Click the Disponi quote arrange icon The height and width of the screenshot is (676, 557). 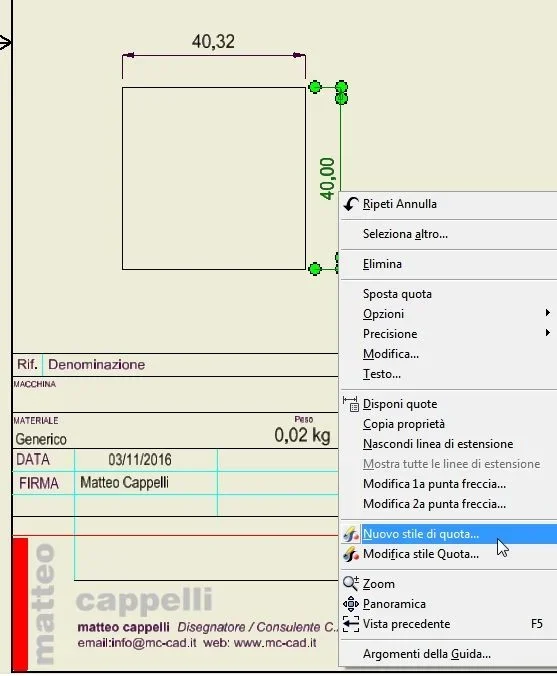(350, 404)
